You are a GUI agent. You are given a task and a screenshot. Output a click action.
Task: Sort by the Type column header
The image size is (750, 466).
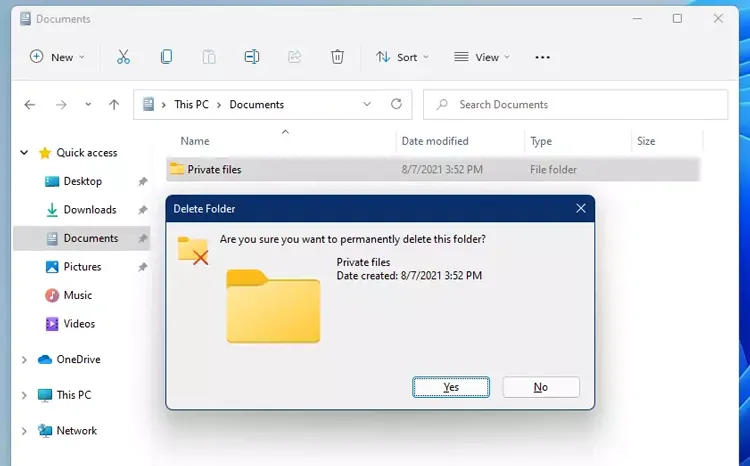(541, 141)
